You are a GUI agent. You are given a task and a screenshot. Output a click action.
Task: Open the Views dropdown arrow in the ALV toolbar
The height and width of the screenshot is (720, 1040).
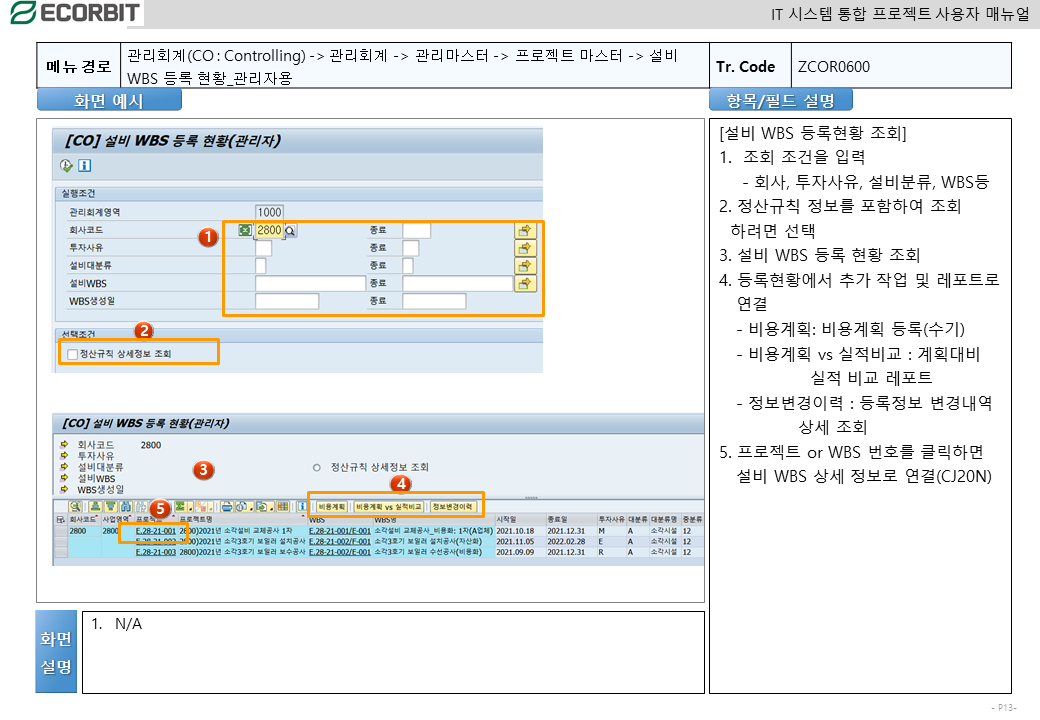pos(252,508)
